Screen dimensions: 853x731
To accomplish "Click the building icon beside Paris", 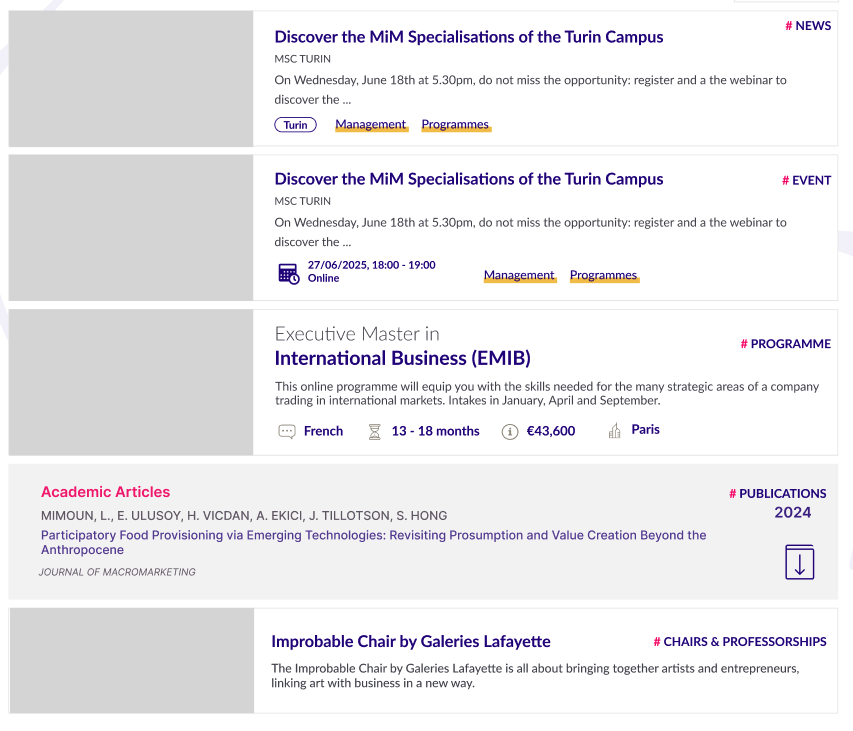I will coord(614,430).
